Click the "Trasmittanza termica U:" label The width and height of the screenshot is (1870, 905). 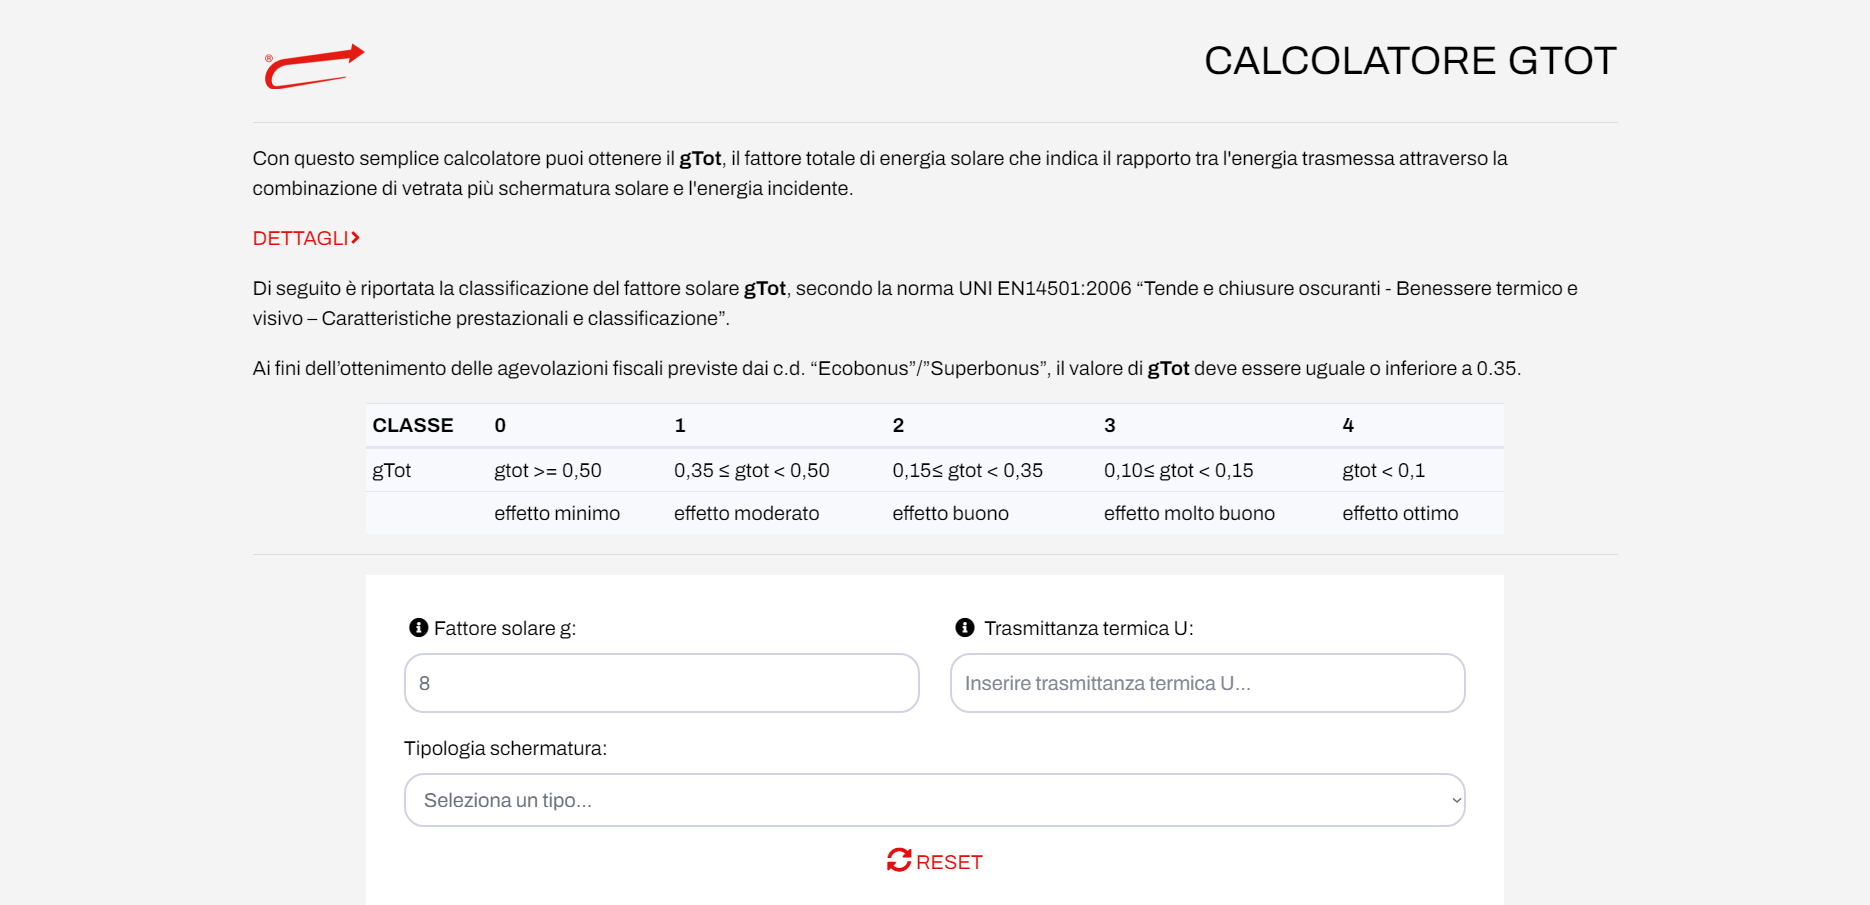1088,628
